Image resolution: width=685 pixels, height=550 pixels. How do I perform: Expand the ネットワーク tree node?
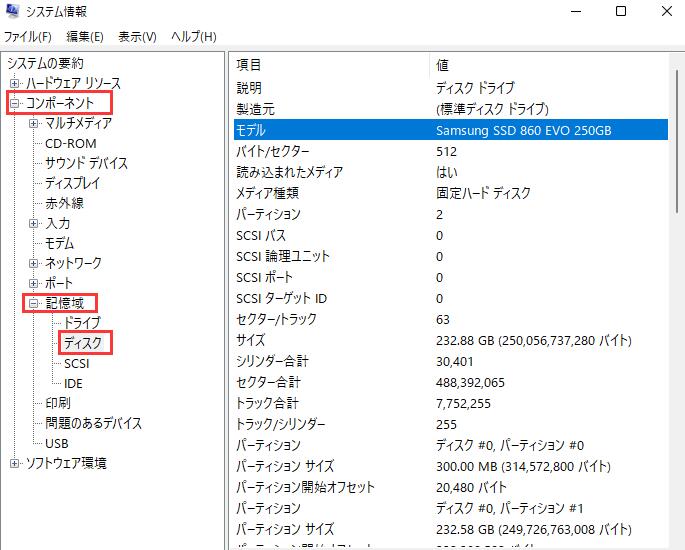34,263
